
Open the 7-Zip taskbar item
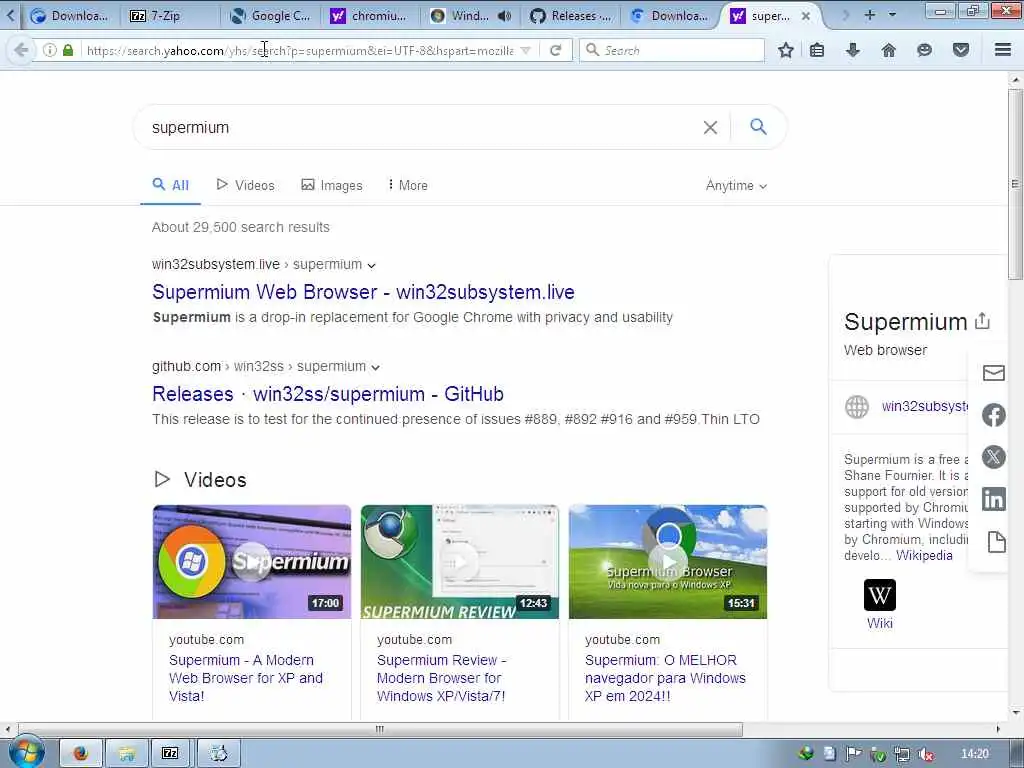(x=170, y=753)
